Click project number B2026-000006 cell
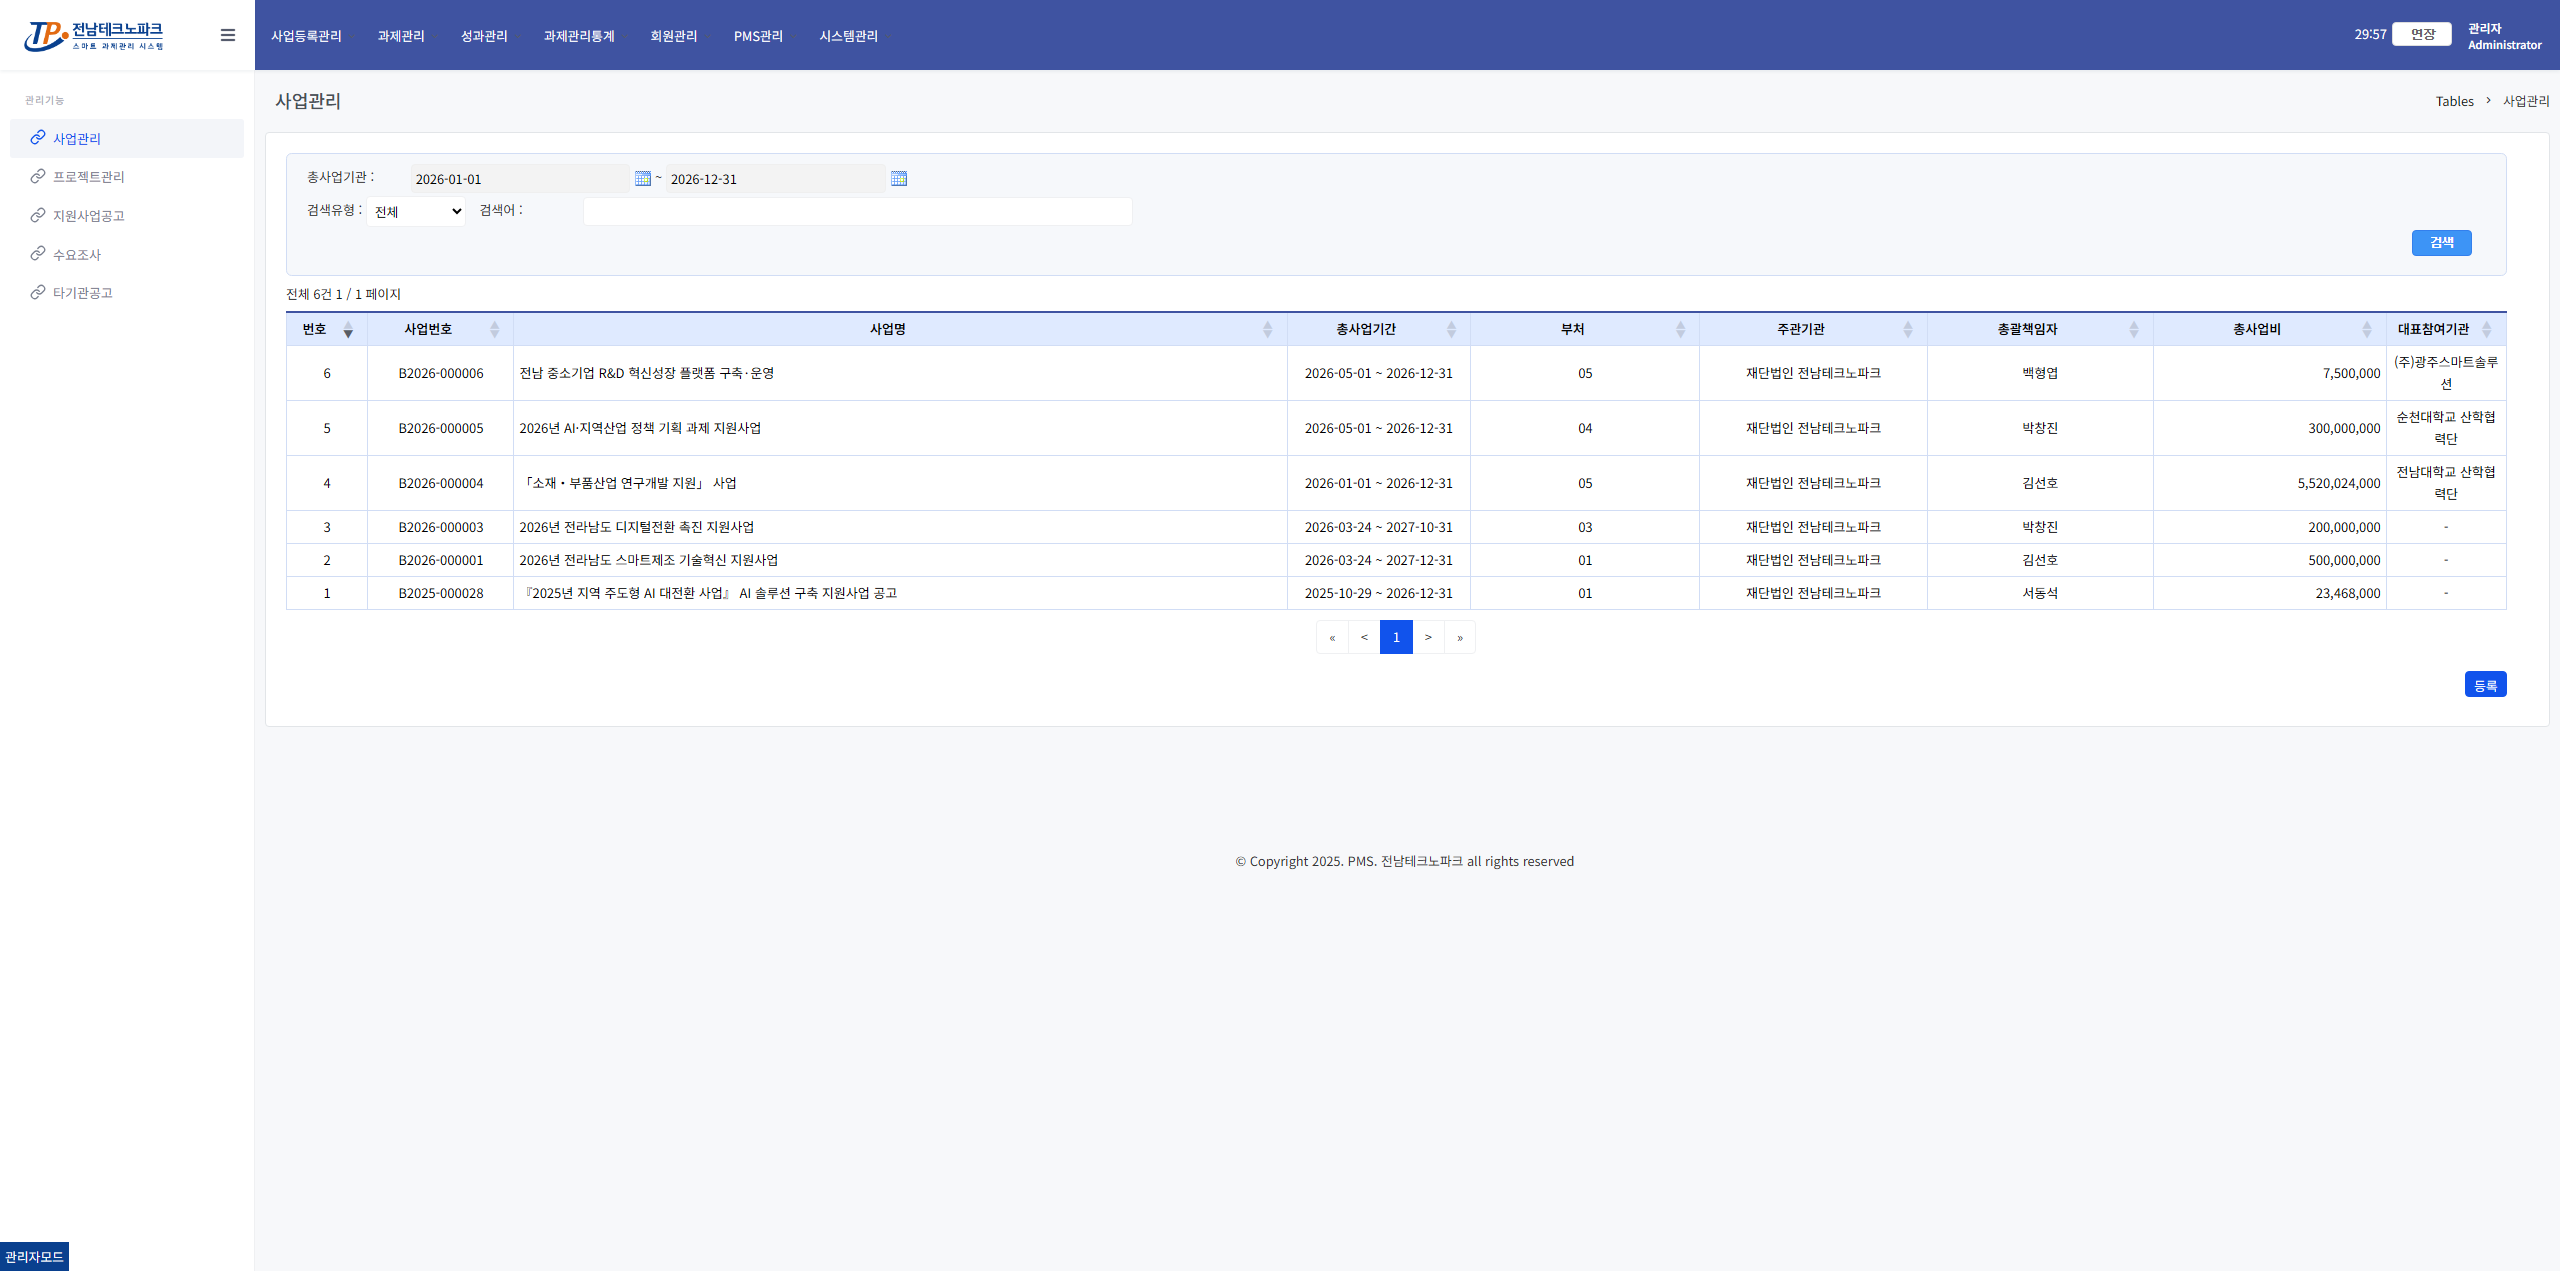This screenshot has height=1271, width=2560. tap(441, 373)
